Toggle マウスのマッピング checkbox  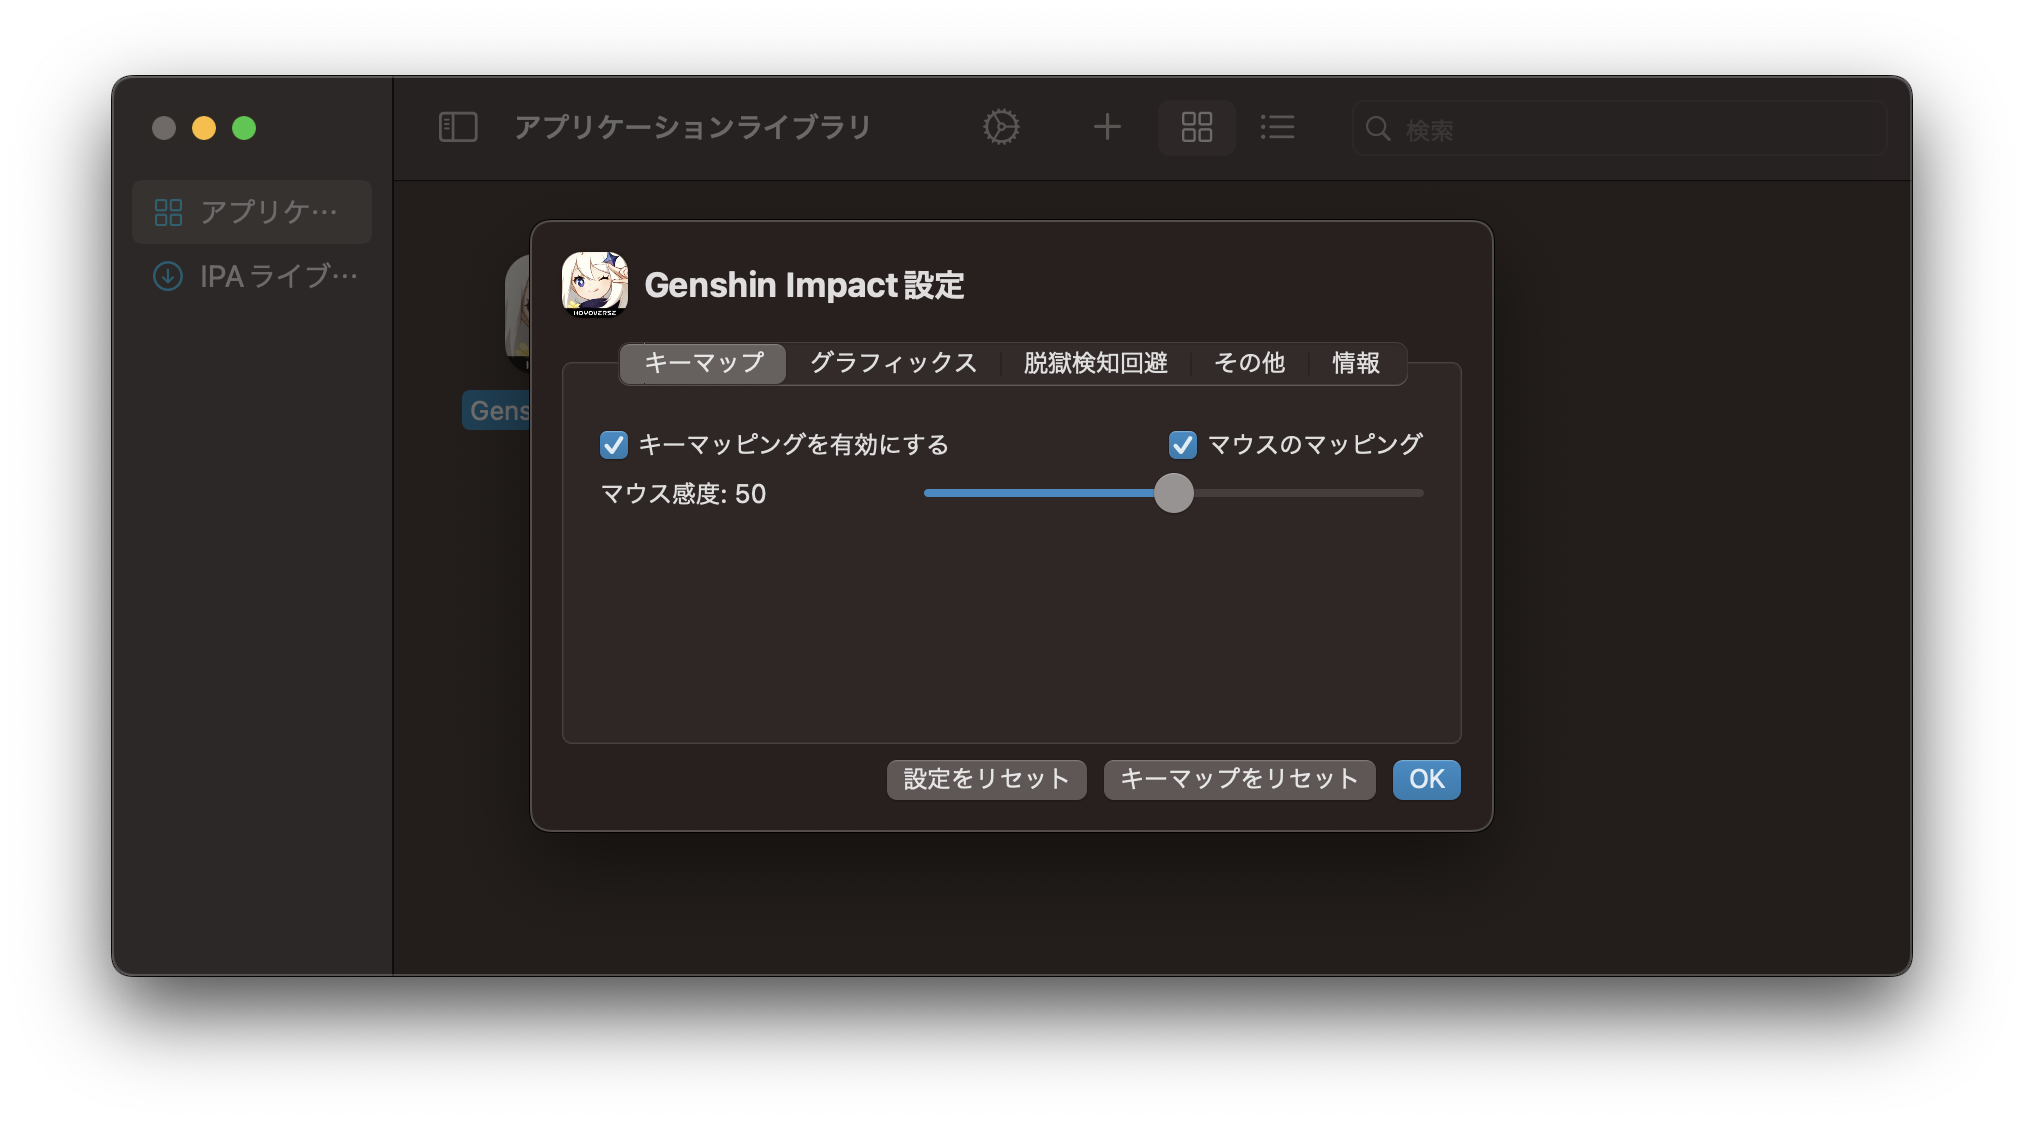pyautogui.click(x=1183, y=445)
